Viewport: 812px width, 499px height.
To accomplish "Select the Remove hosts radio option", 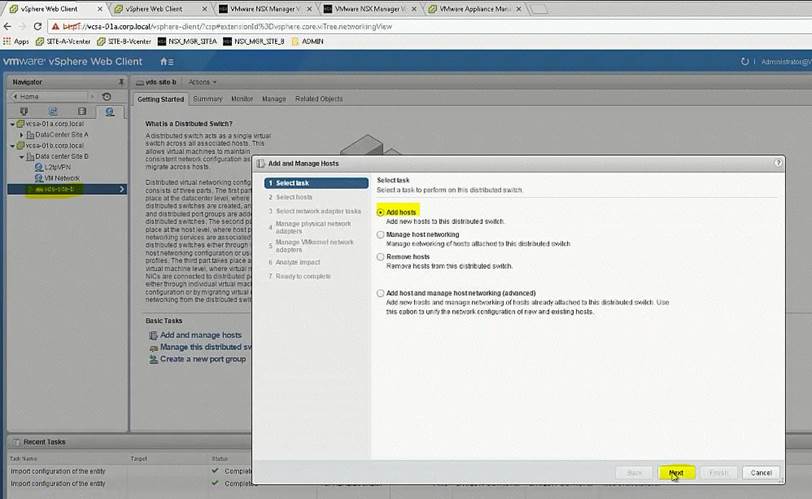I will point(380,257).
